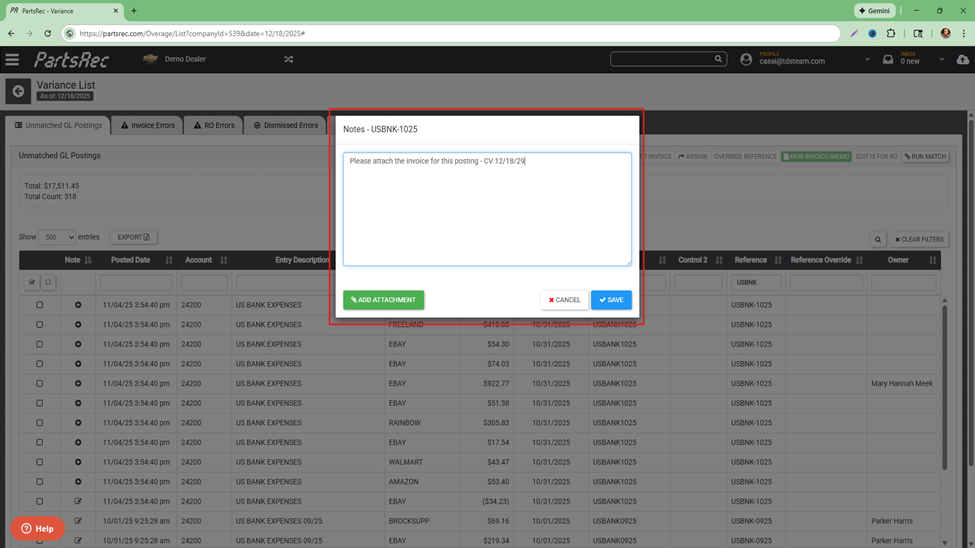Go back in browser history

tap(11, 34)
